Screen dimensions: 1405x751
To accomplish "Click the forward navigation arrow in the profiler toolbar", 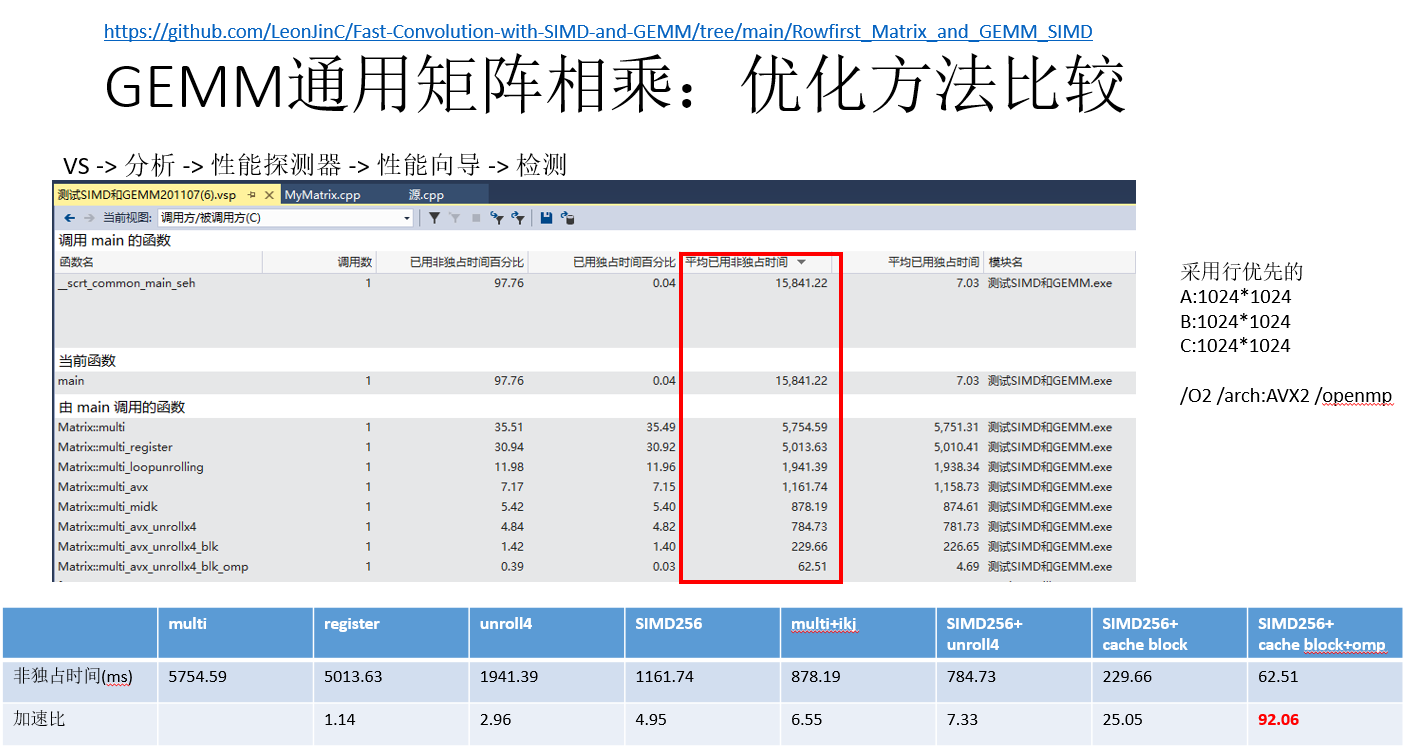I will tap(88, 218).
